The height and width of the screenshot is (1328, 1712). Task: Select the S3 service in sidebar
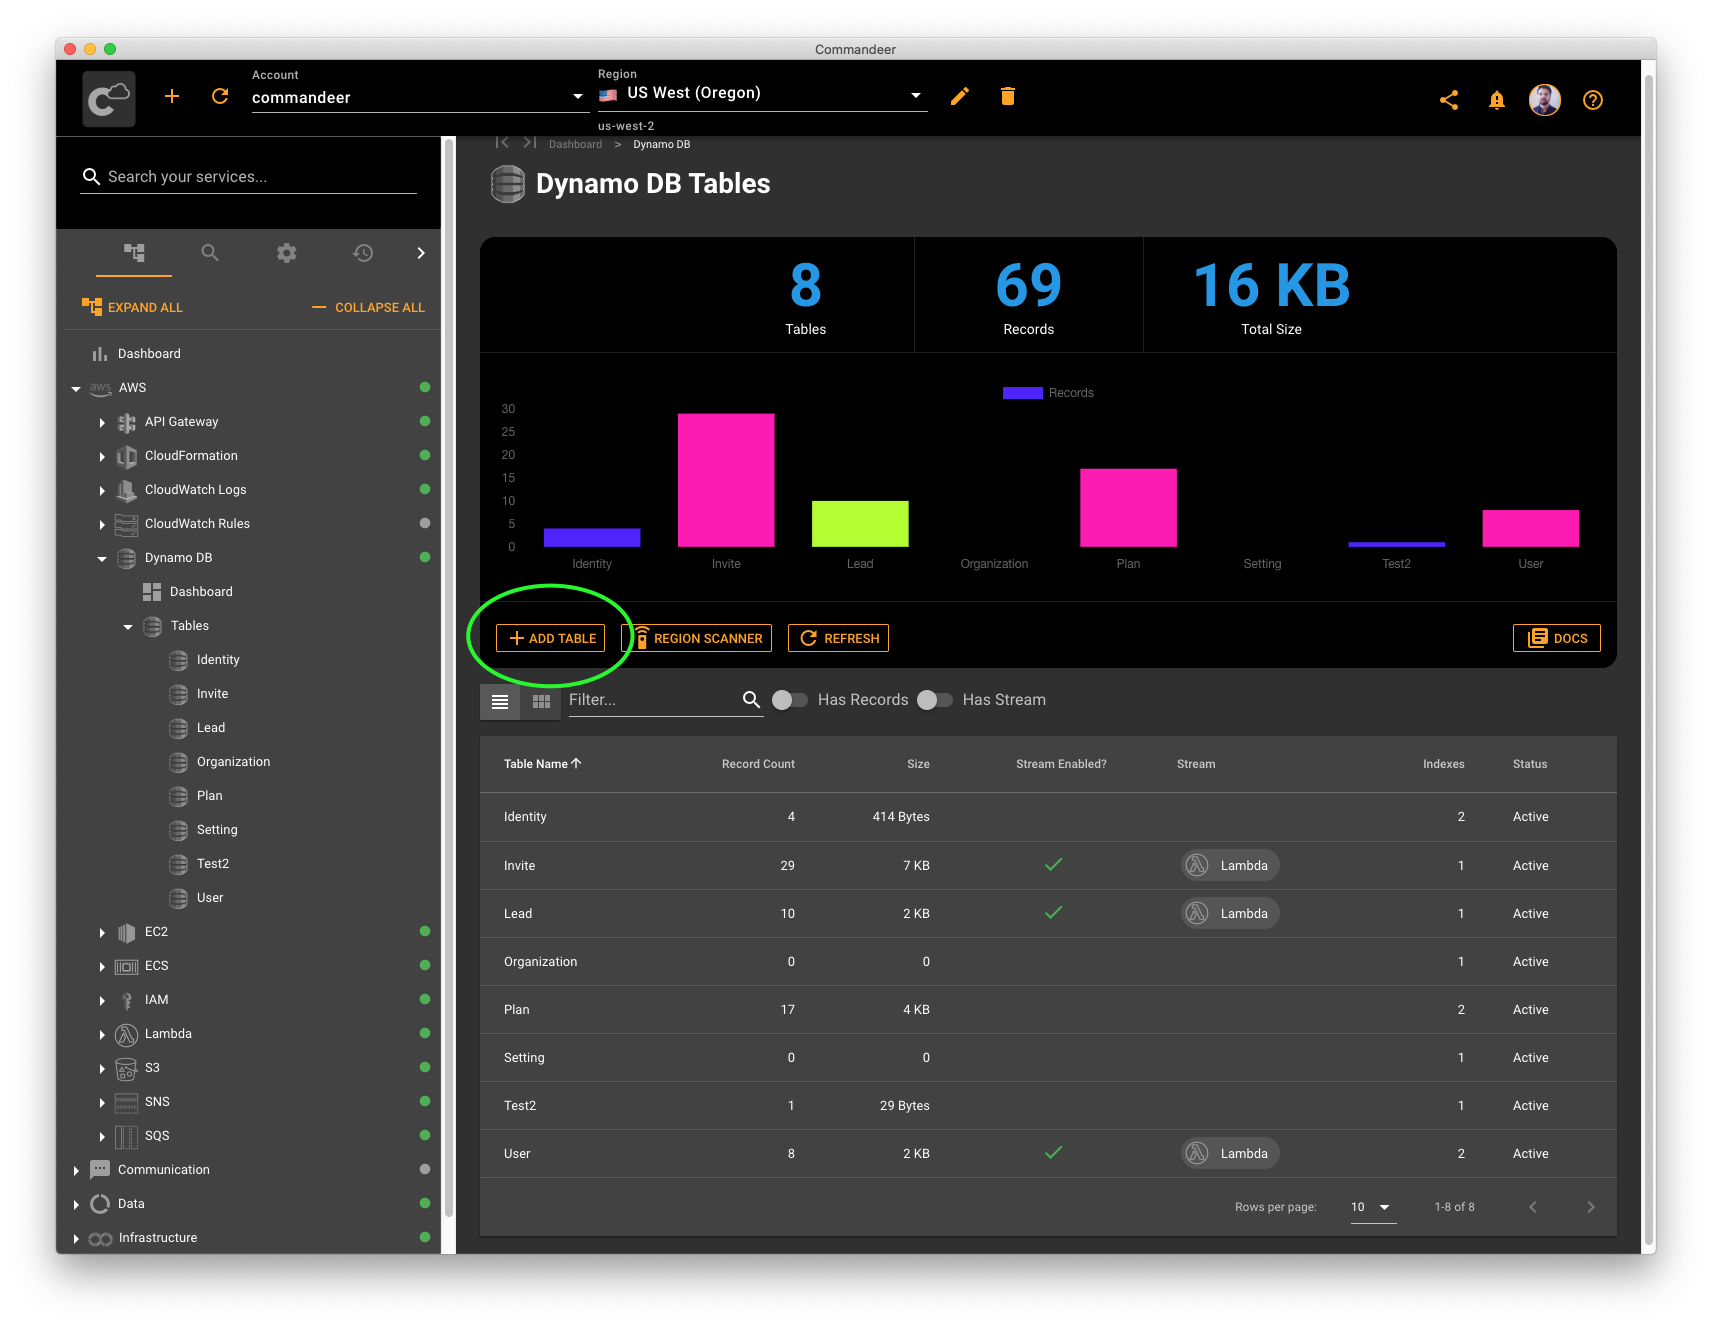click(x=152, y=1068)
